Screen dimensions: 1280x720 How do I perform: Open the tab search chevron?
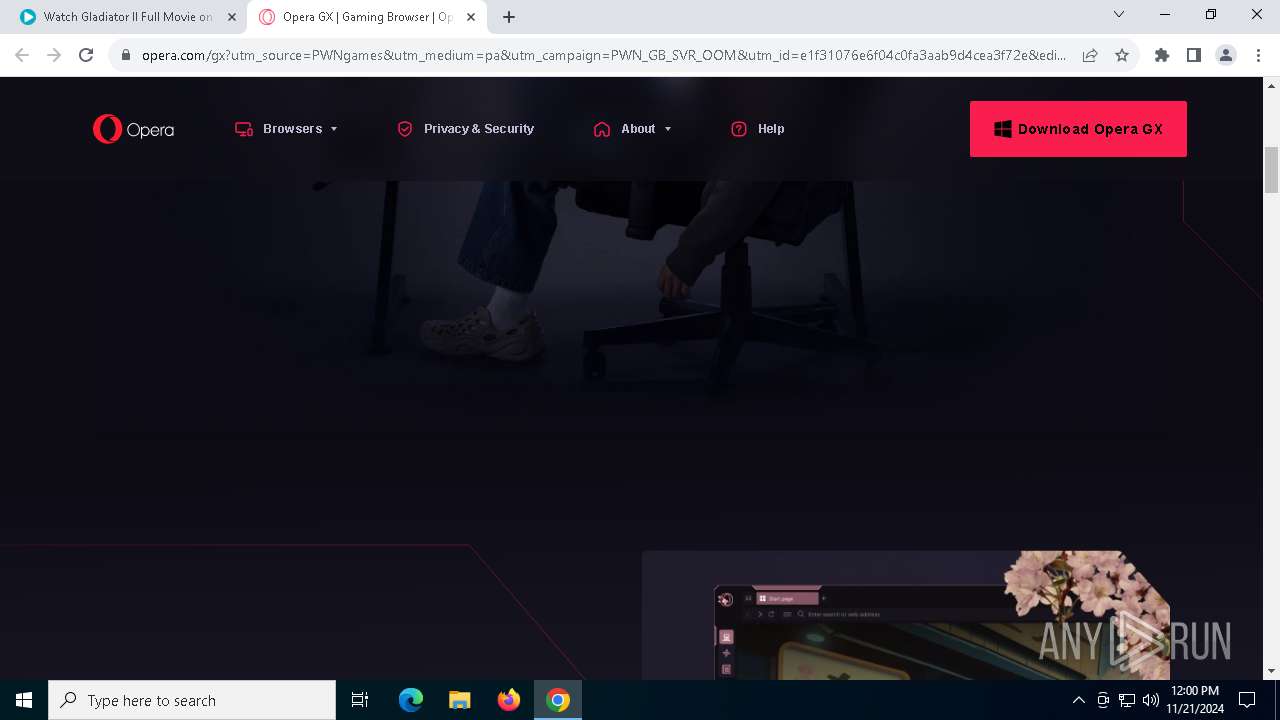(1119, 15)
